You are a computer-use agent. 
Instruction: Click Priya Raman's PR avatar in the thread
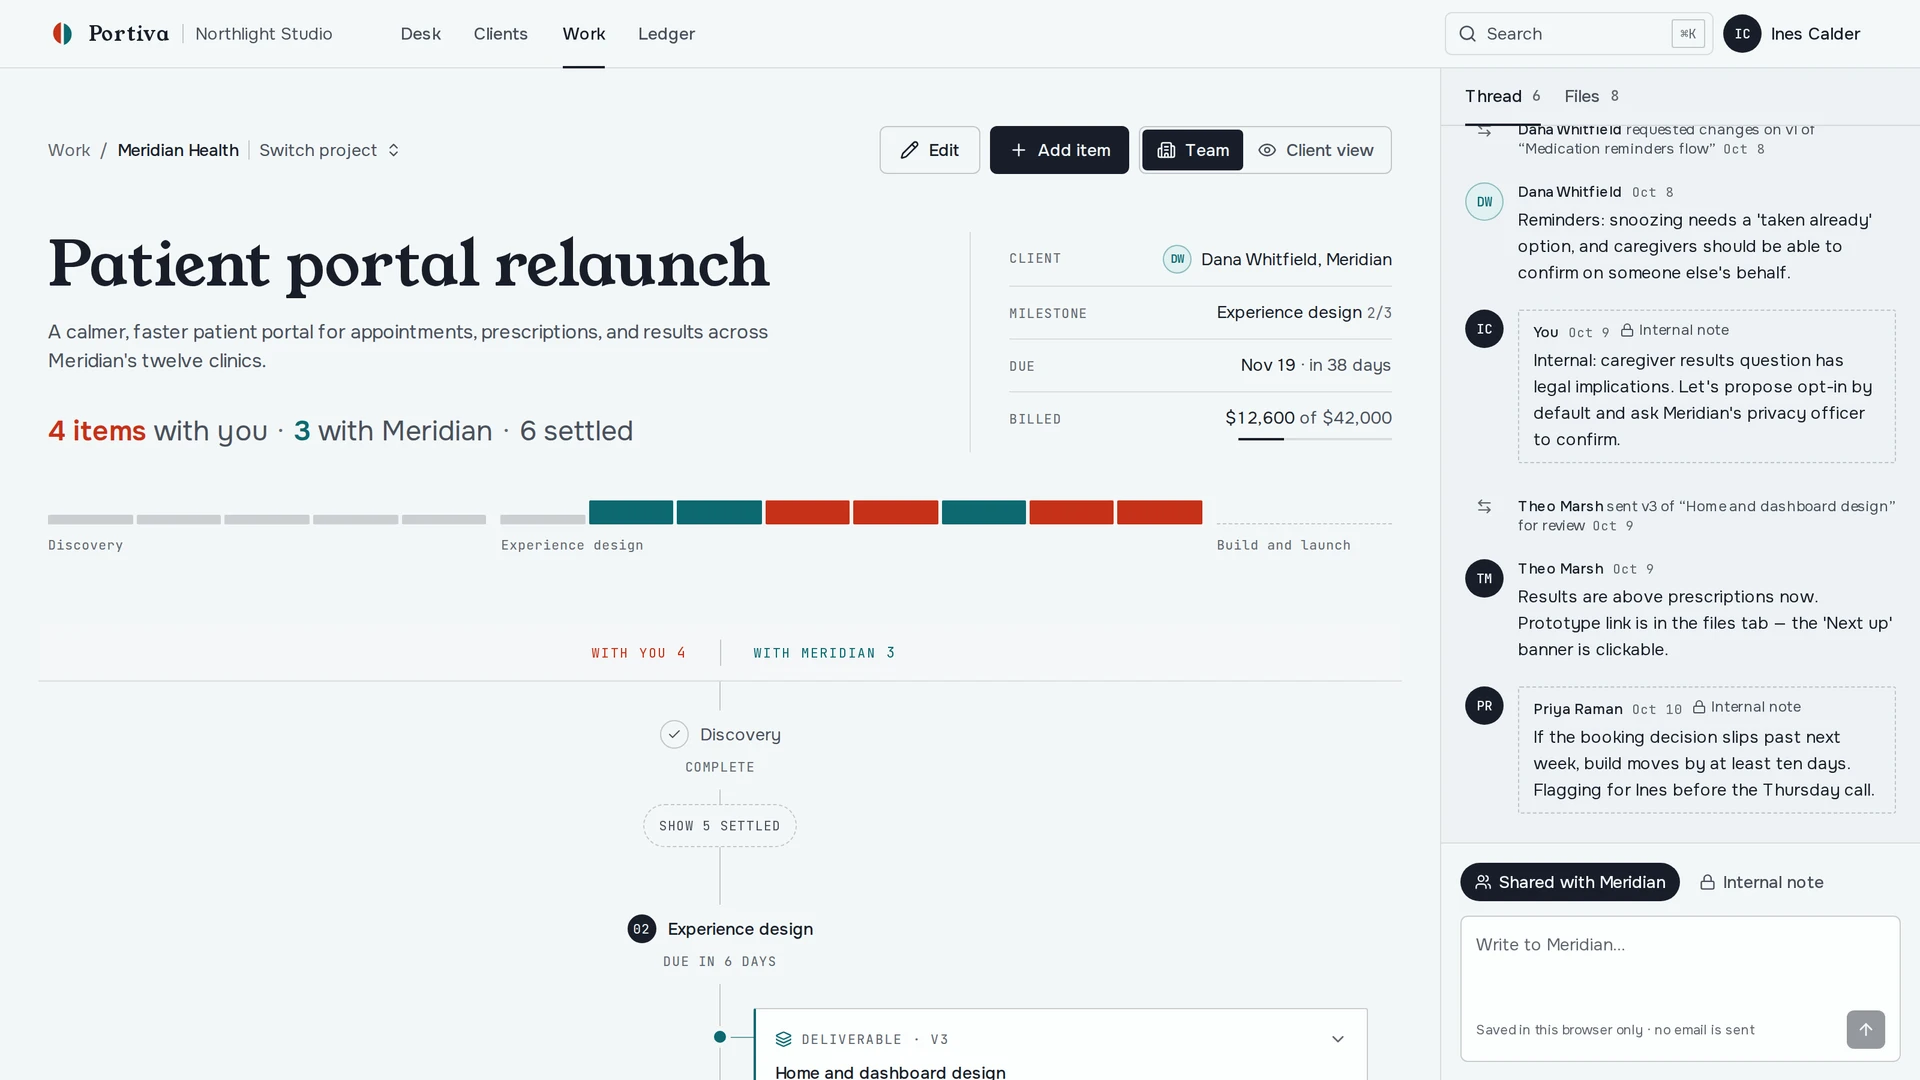click(1484, 706)
